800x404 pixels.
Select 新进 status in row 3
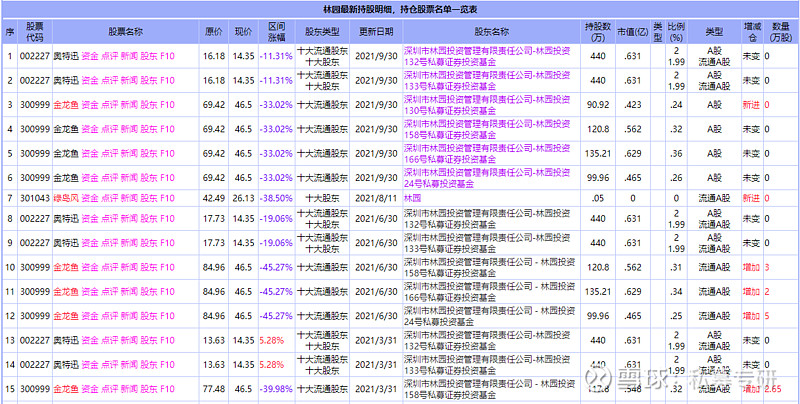pos(751,105)
